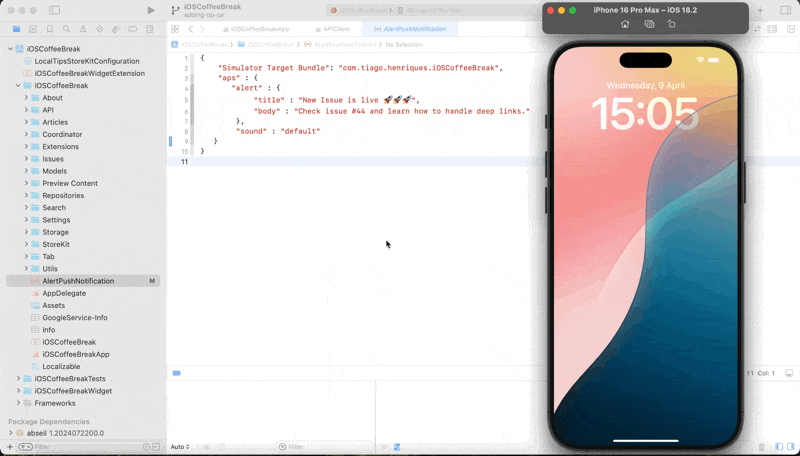Open the related items grid icon
The height and width of the screenshot is (456, 800).
coord(175,29)
